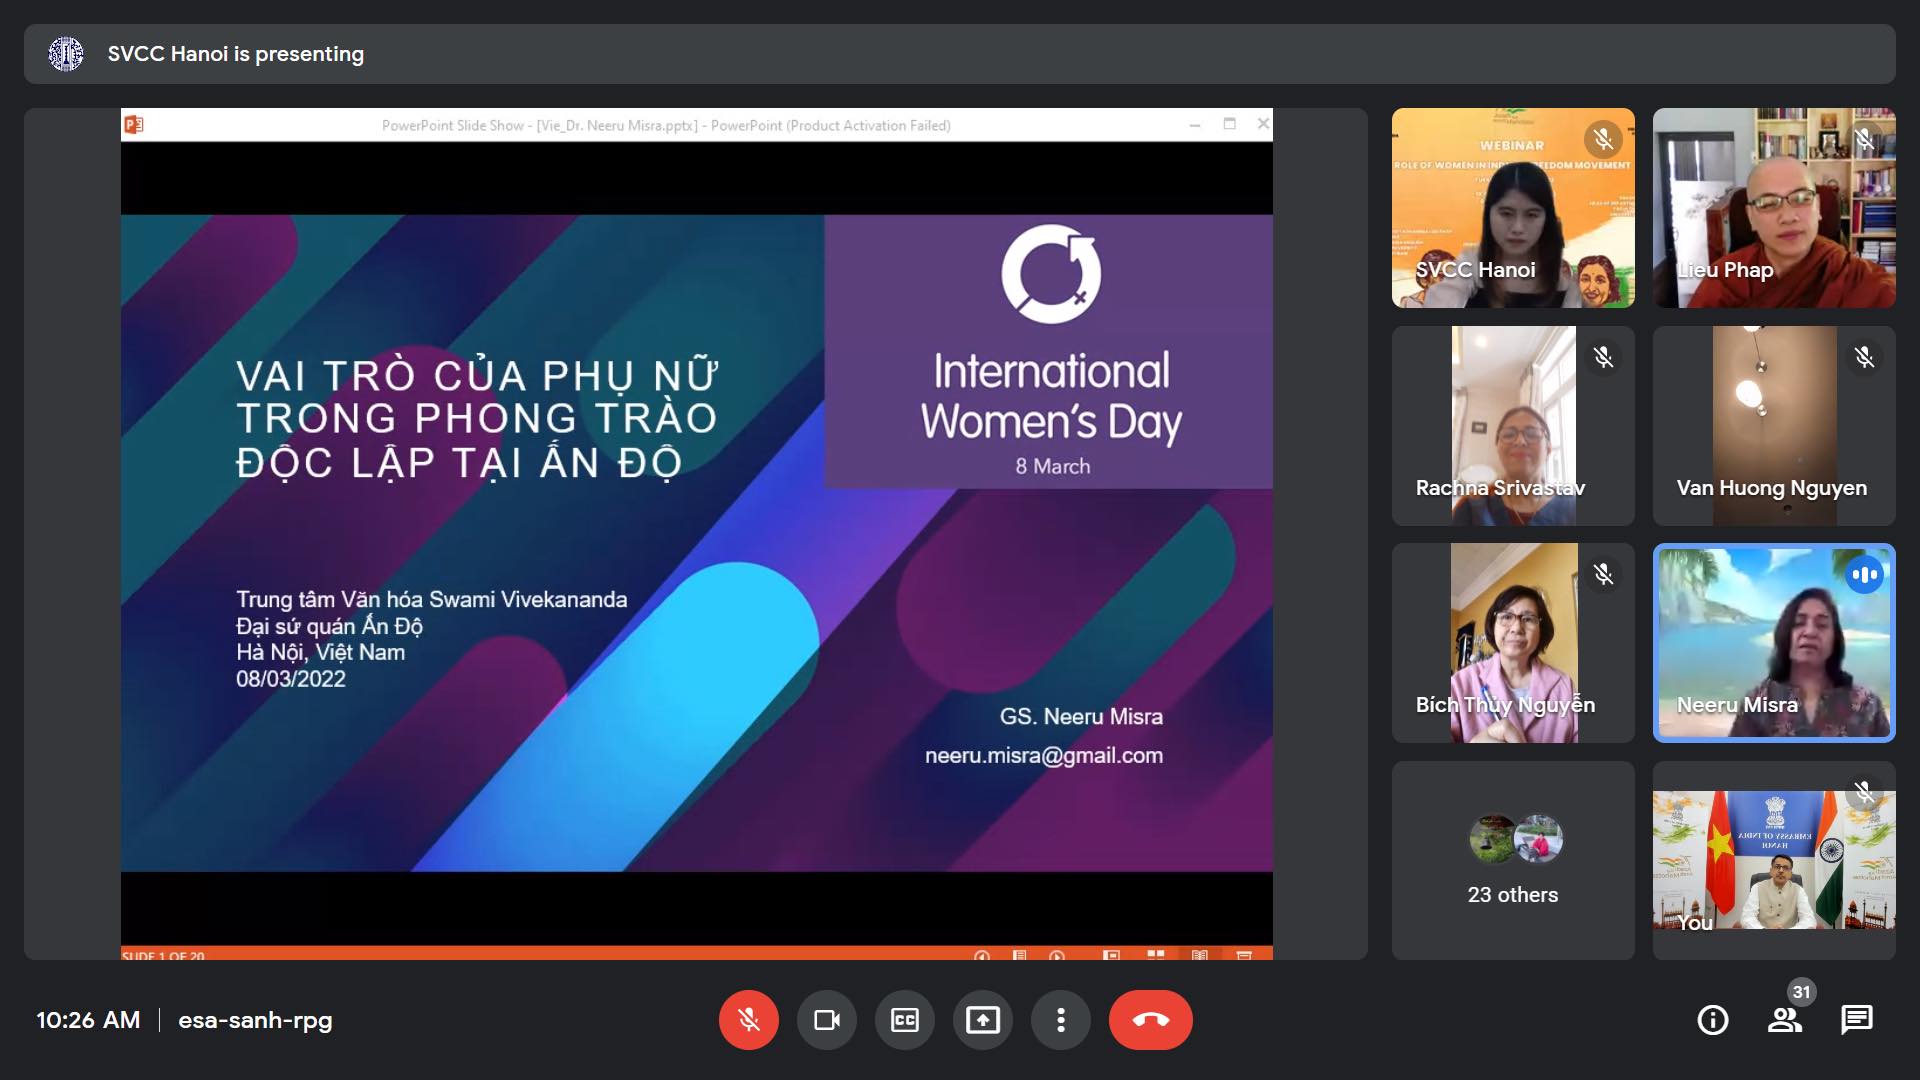Image resolution: width=1920 pixels, height=1080 pixels.
Task: Toggle the camera off
Action: click(x=826, y=1020)
